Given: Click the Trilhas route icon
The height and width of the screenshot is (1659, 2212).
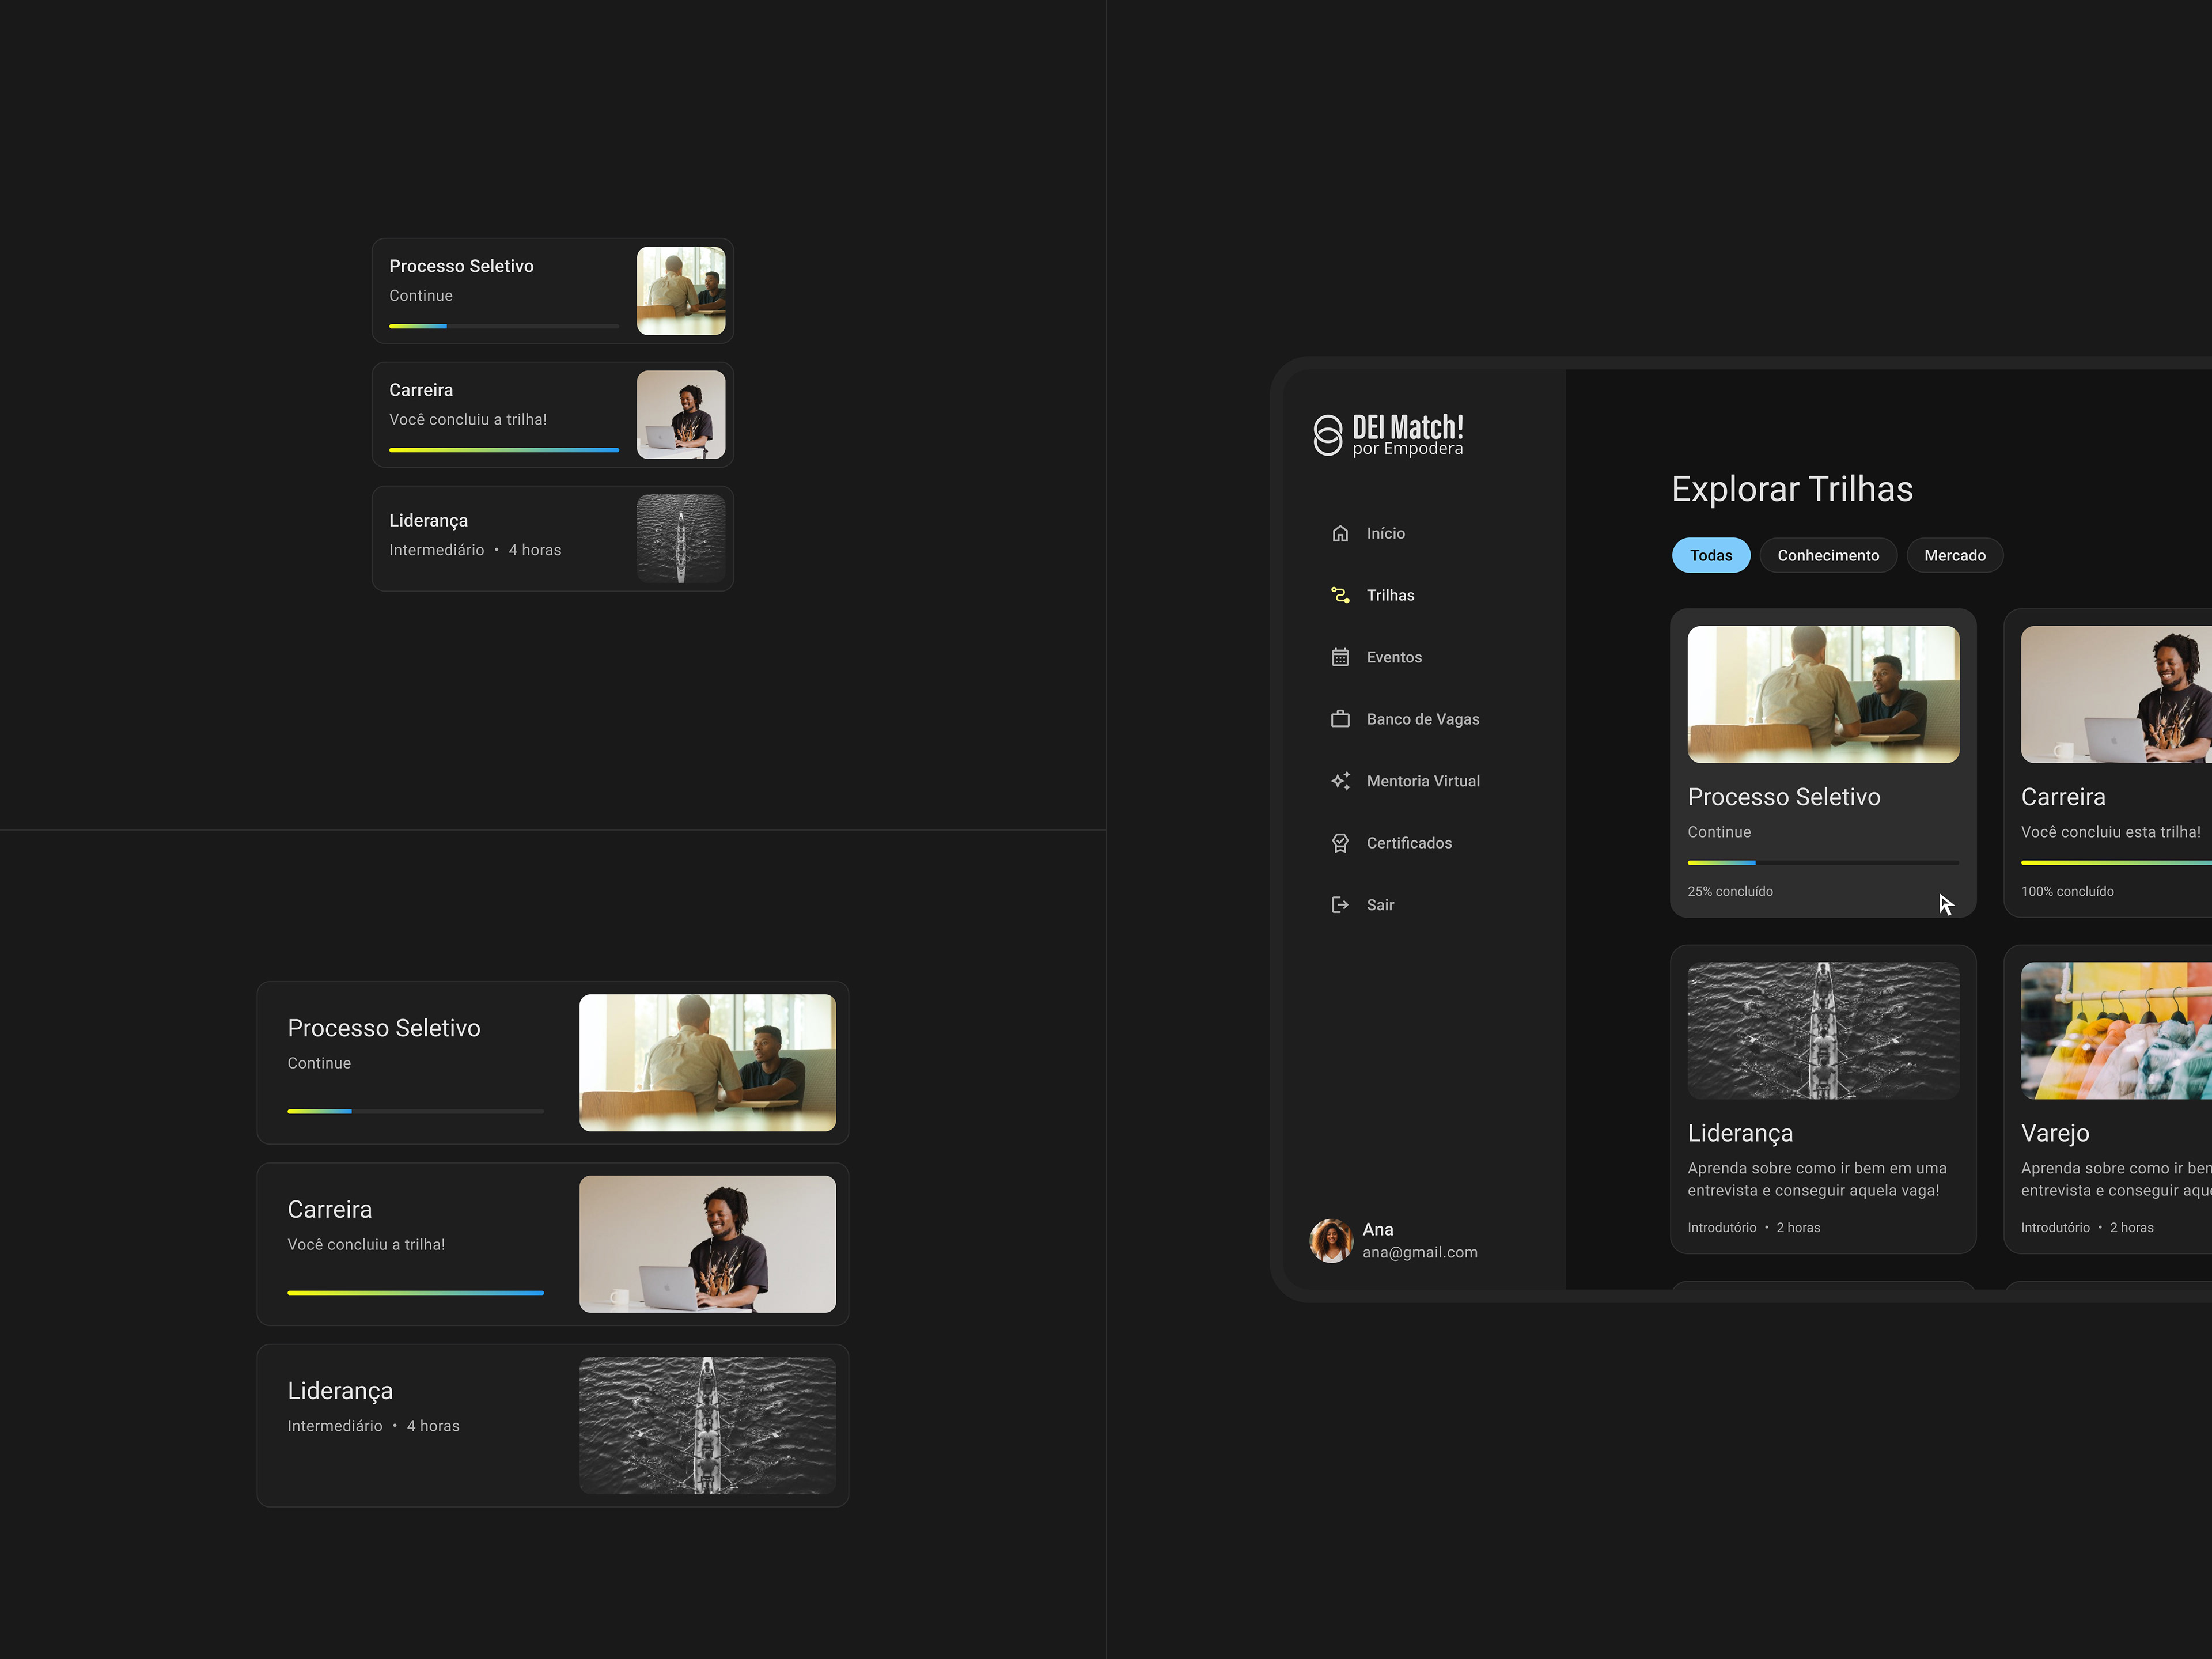Looking at the screenshot, I should coord(1340,595).
